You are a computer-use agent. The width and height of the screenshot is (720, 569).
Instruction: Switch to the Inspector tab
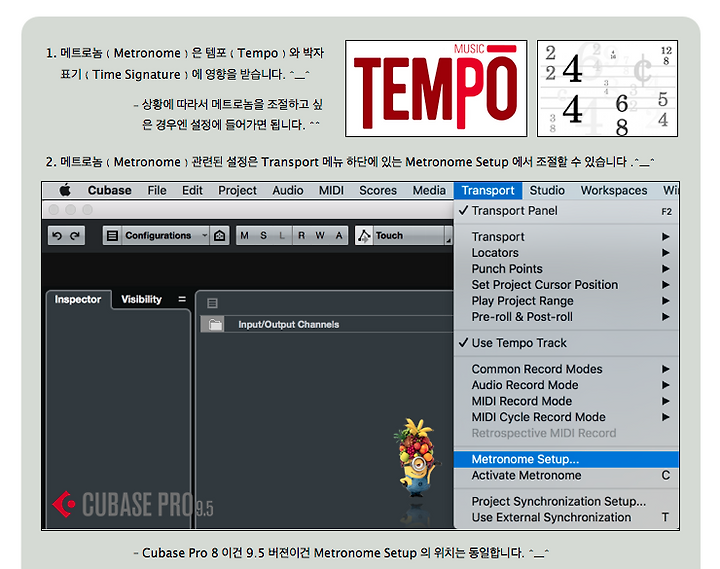point(78,299)
